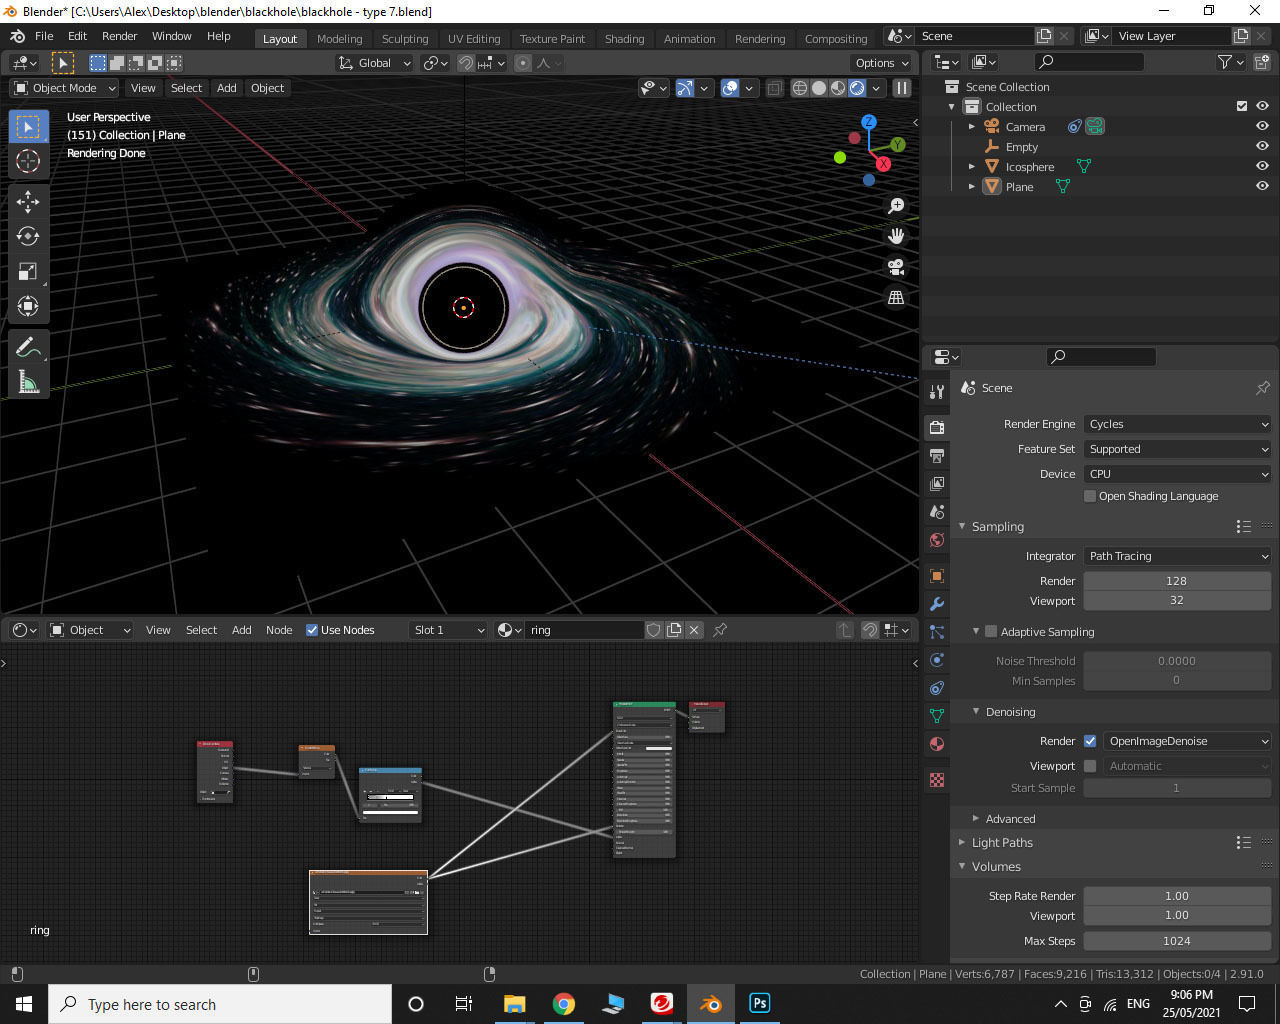Enable the Adaptive Sampling checkbox
The width and height of the screenshot is (1280, 1024).
point(990,631)
